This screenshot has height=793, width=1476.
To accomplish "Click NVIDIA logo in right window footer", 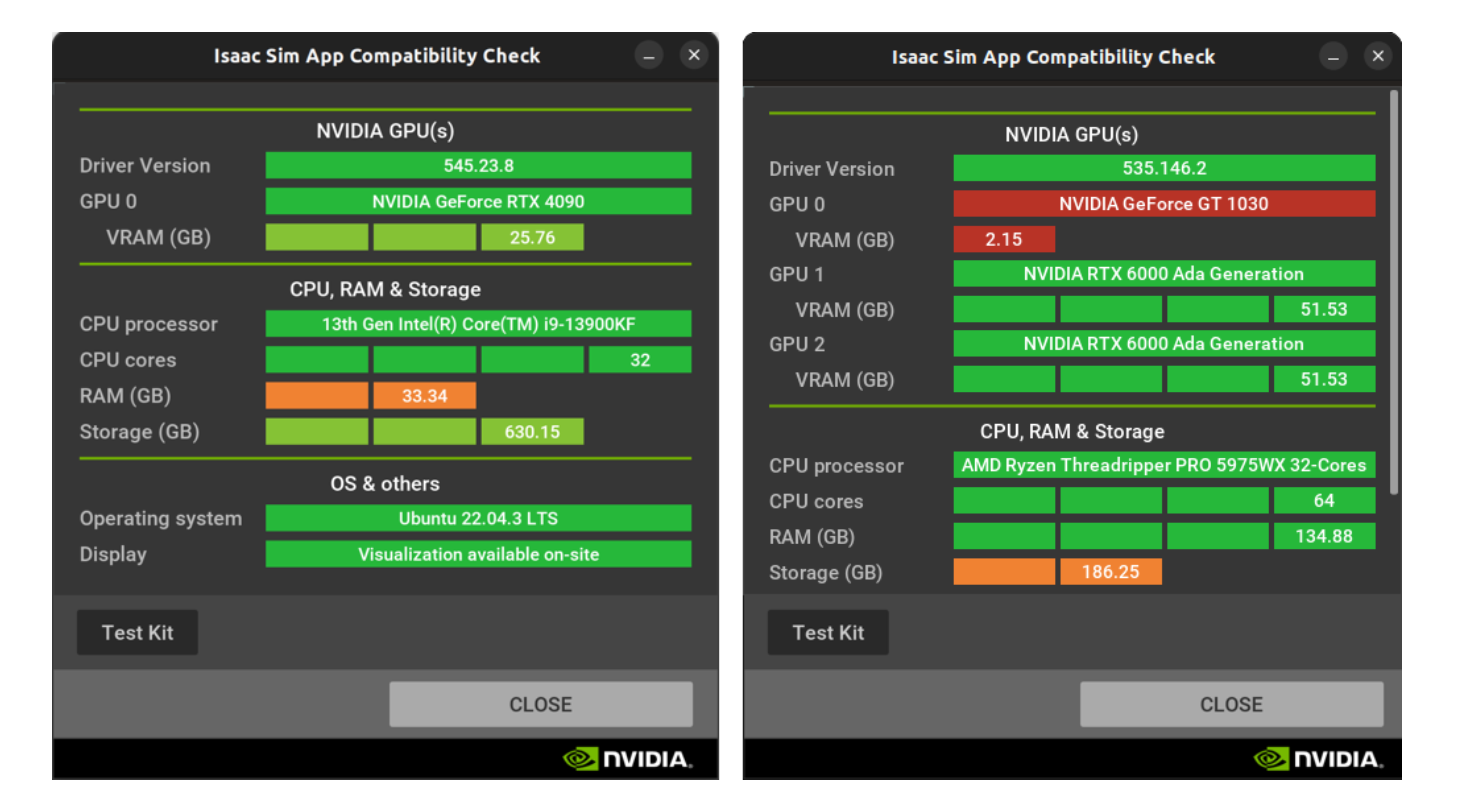I will point(1318,759).
